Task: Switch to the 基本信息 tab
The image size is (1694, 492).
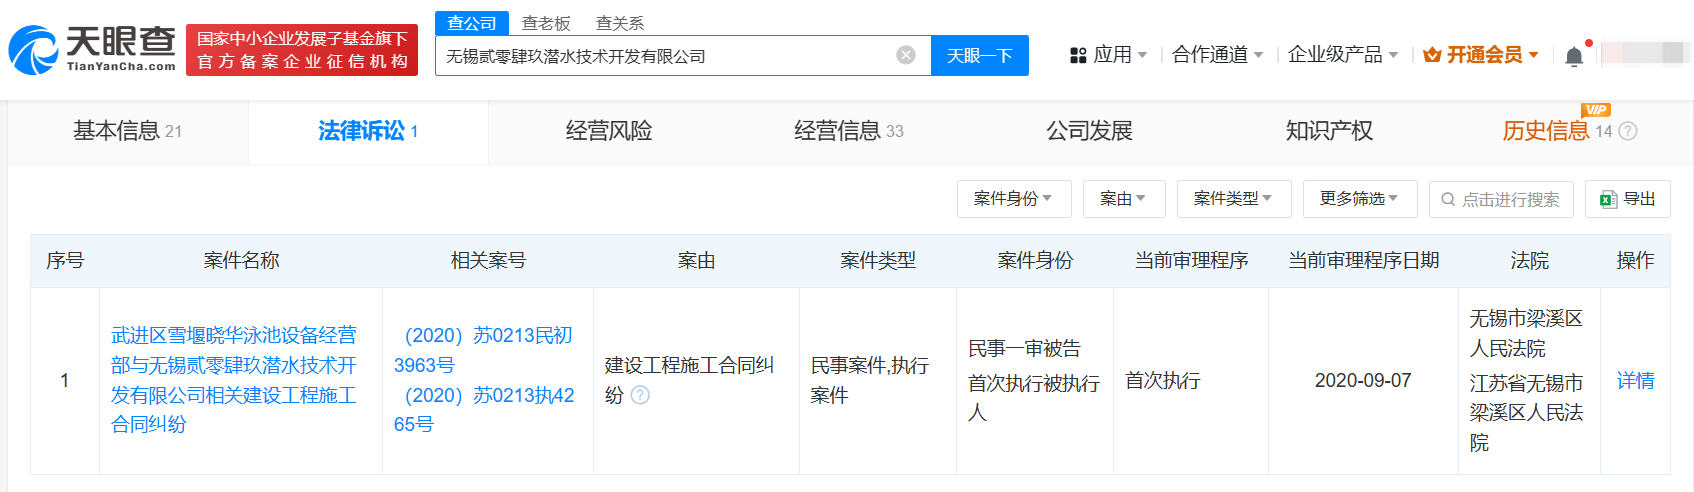Action: tap(127, 131)
